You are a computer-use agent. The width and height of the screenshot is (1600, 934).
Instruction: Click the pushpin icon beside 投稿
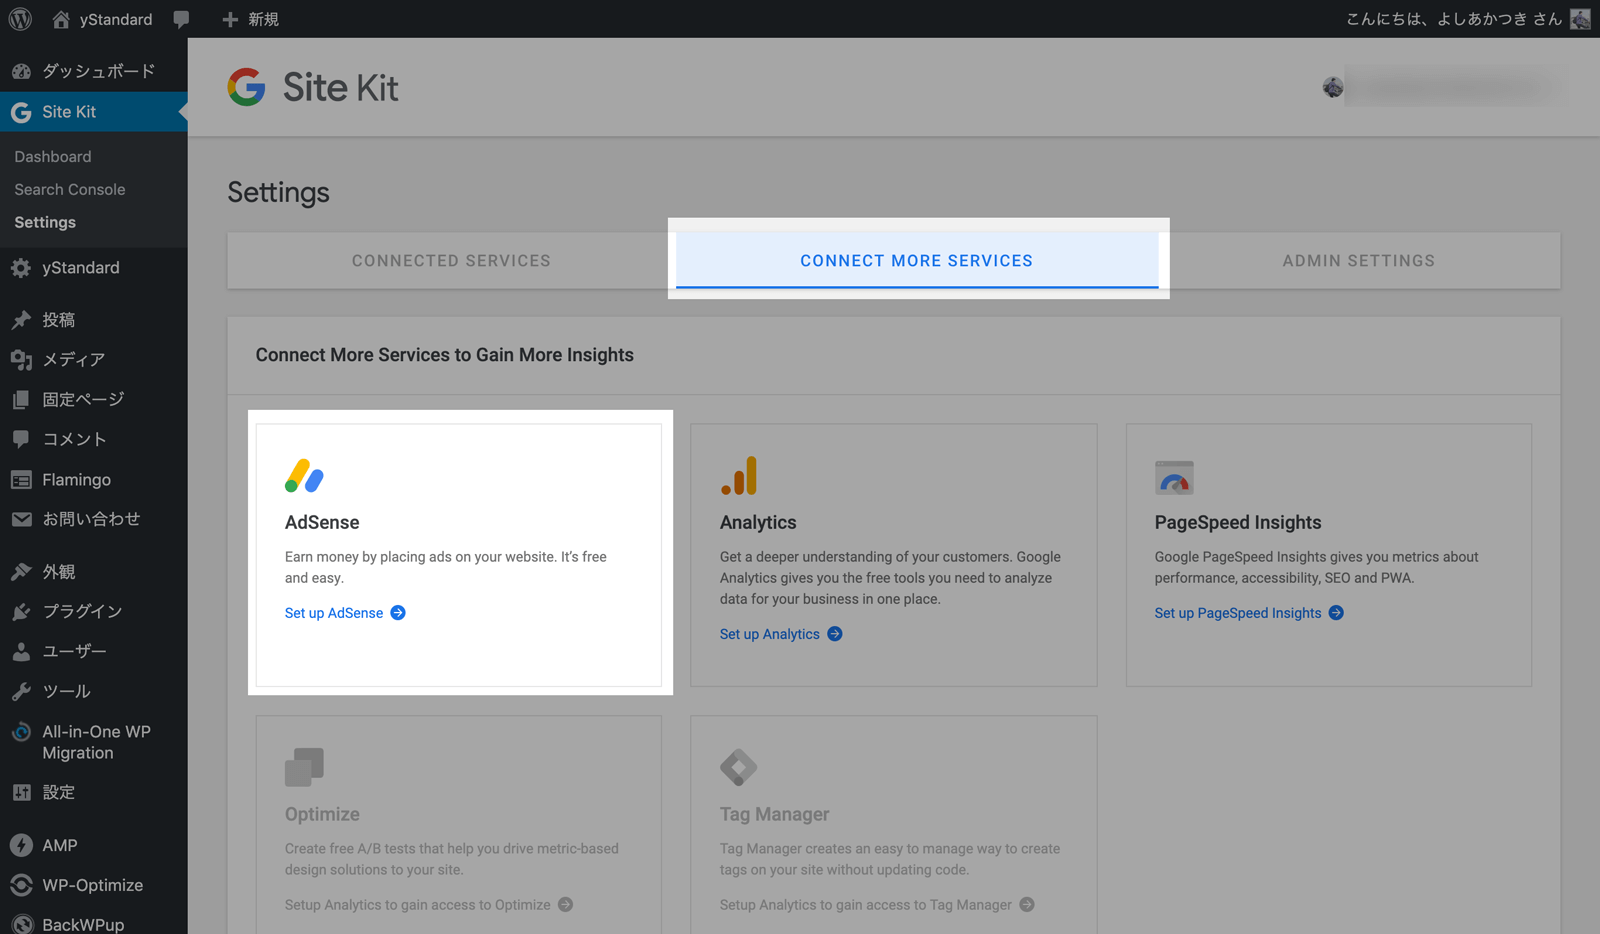click(21, 320)
